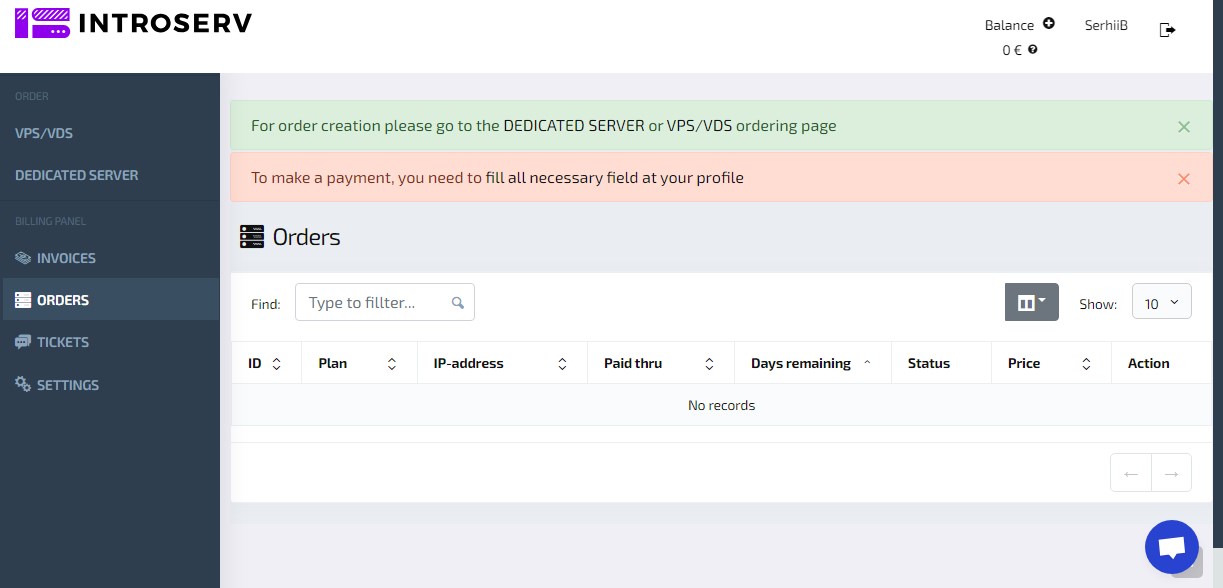Open the column visibility dropdown button

pyautogui.click(x=1031, y=302)
